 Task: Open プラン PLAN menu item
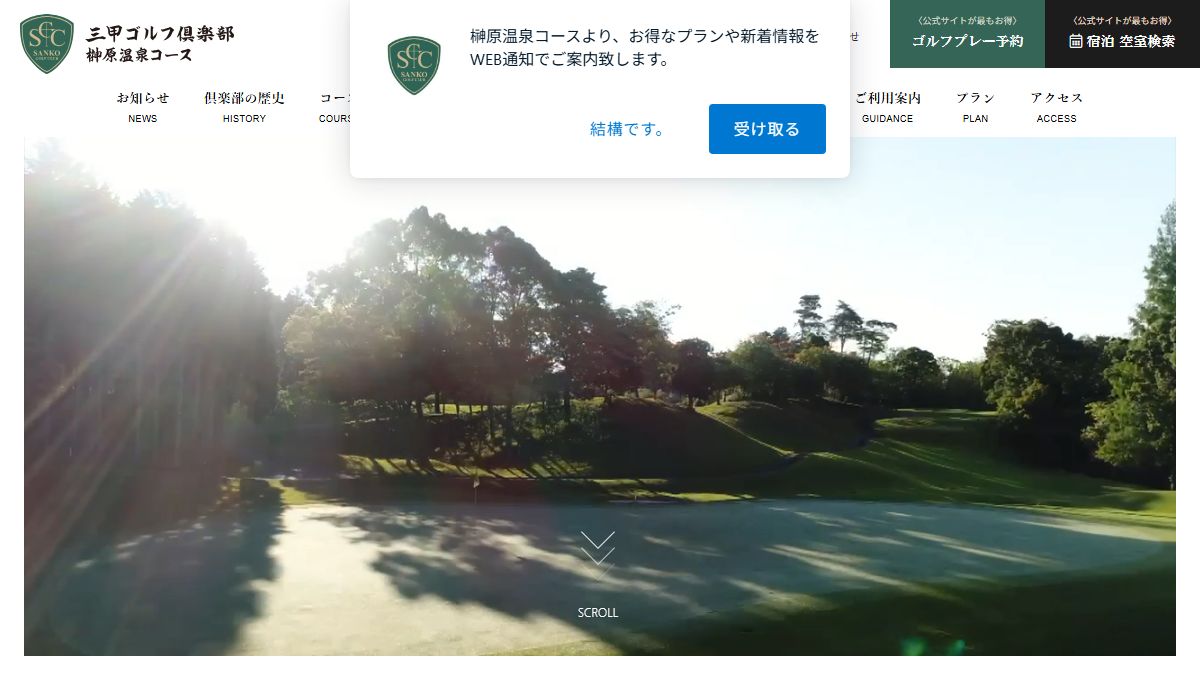tap(975, 107)
